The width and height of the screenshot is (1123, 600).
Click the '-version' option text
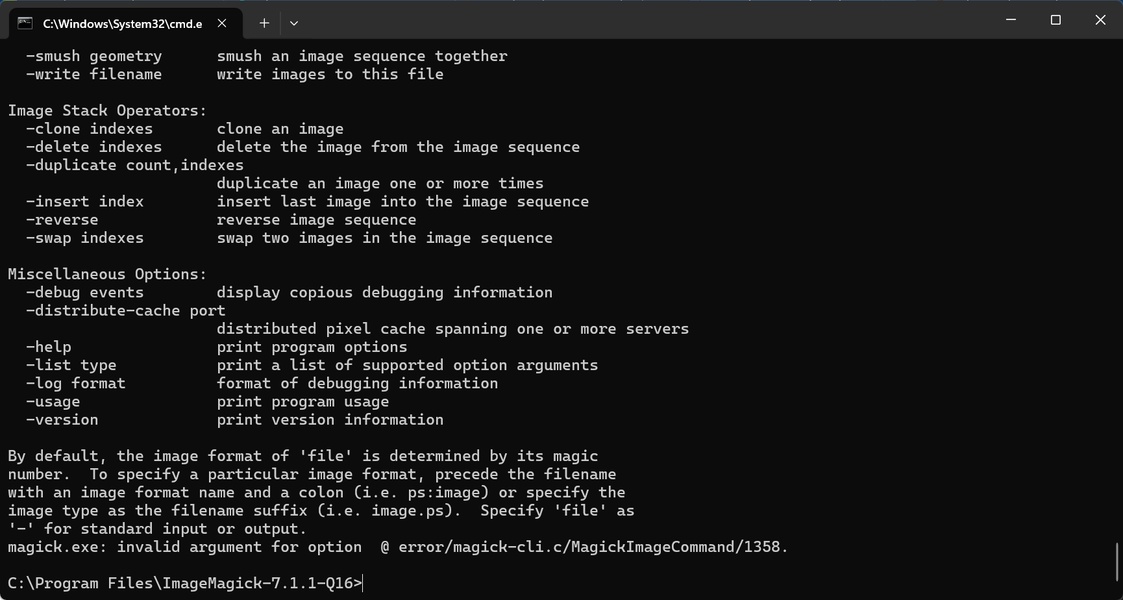(x=62, y=420)
